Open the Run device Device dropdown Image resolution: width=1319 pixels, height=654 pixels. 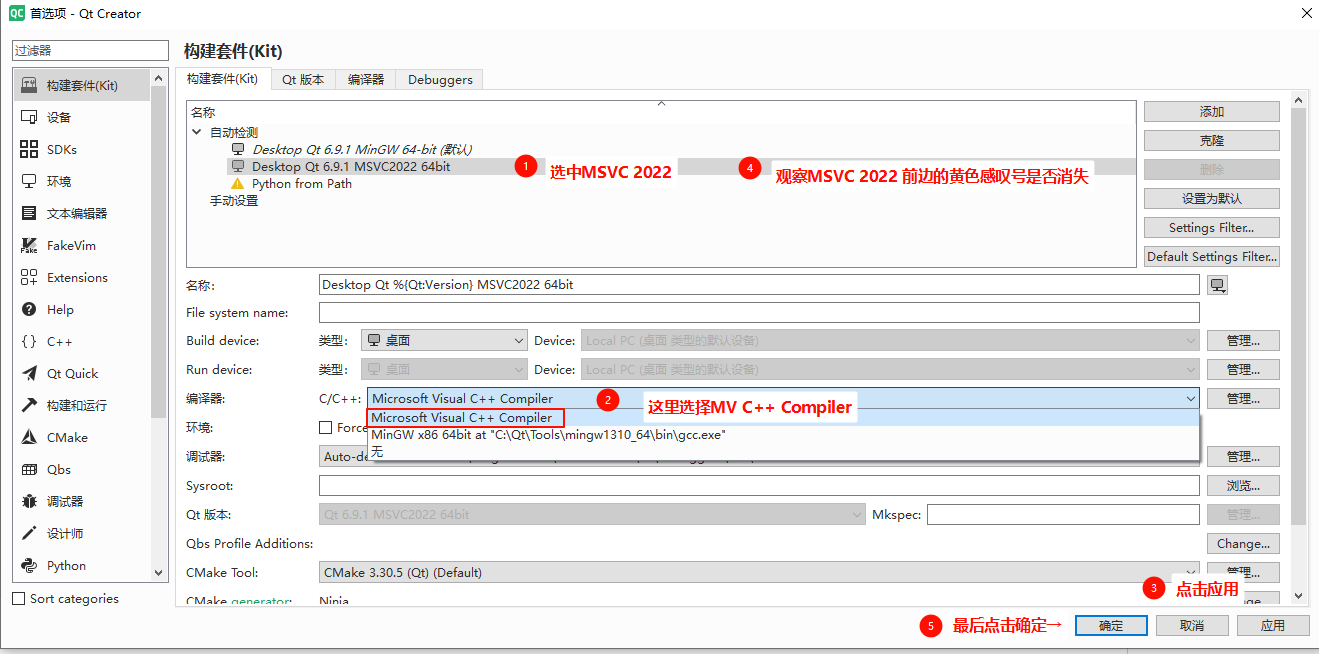890,369
